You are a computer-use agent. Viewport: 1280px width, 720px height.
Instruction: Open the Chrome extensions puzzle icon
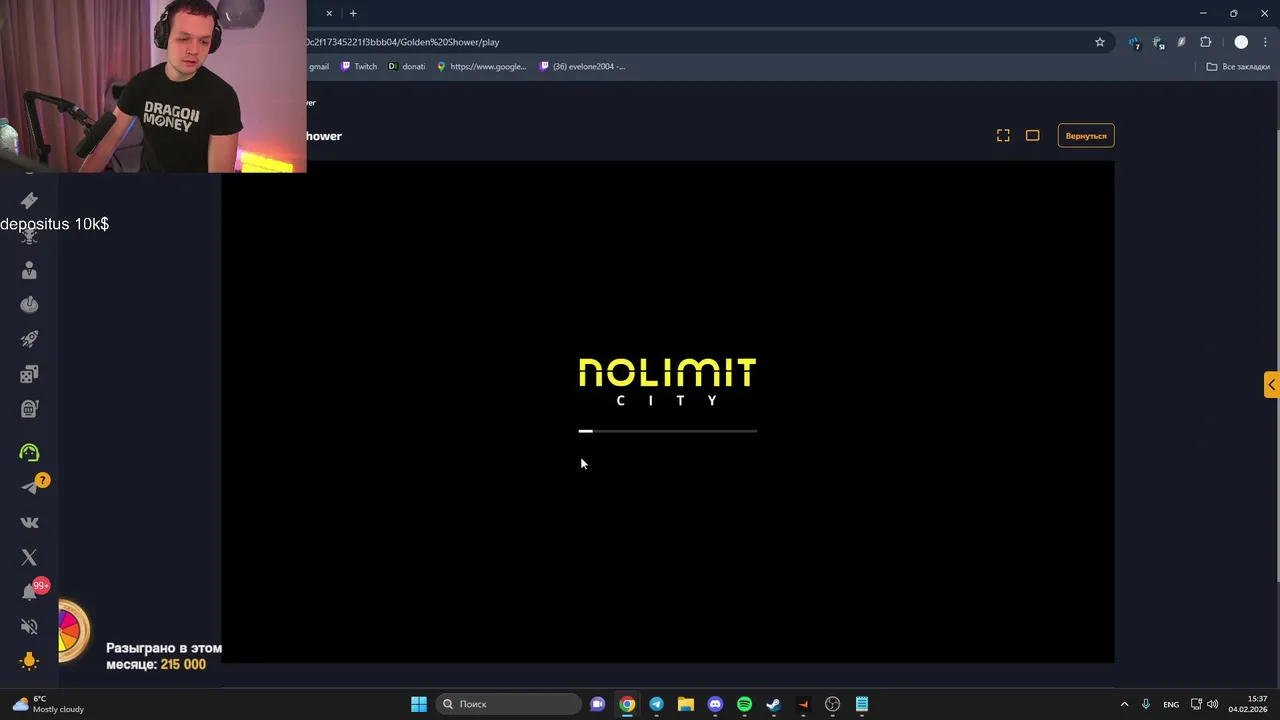click(1205, 42)
